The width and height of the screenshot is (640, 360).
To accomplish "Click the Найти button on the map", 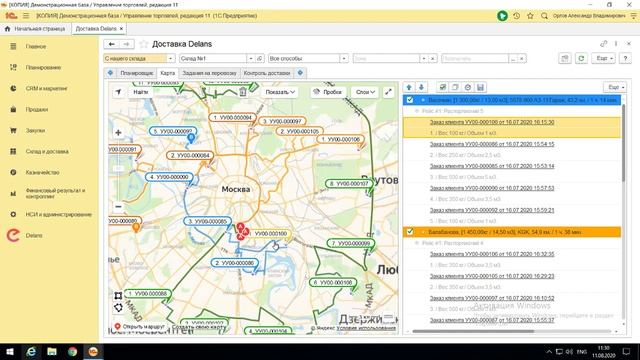I will pos(141,92).
